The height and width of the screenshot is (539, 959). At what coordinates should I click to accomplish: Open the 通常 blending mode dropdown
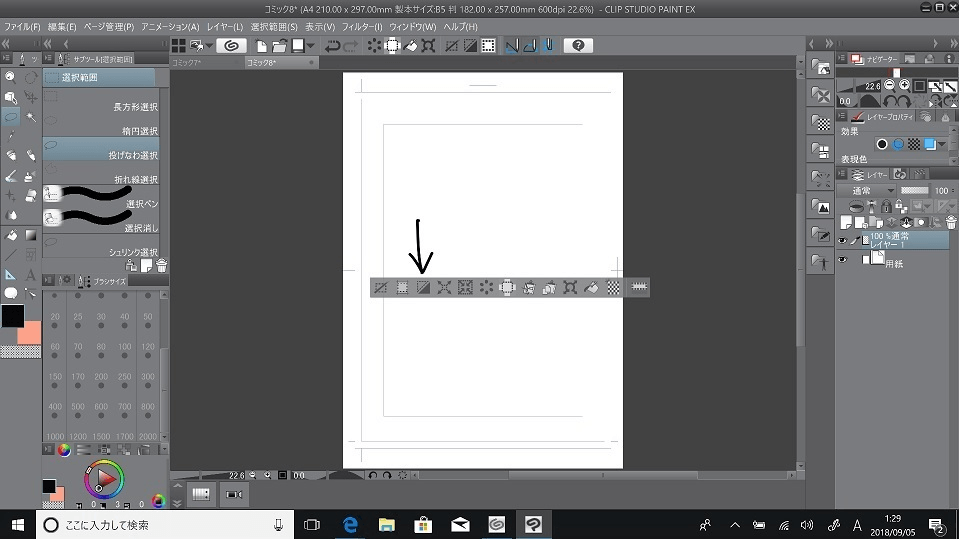pyautogui.click(x=868, y=190)
